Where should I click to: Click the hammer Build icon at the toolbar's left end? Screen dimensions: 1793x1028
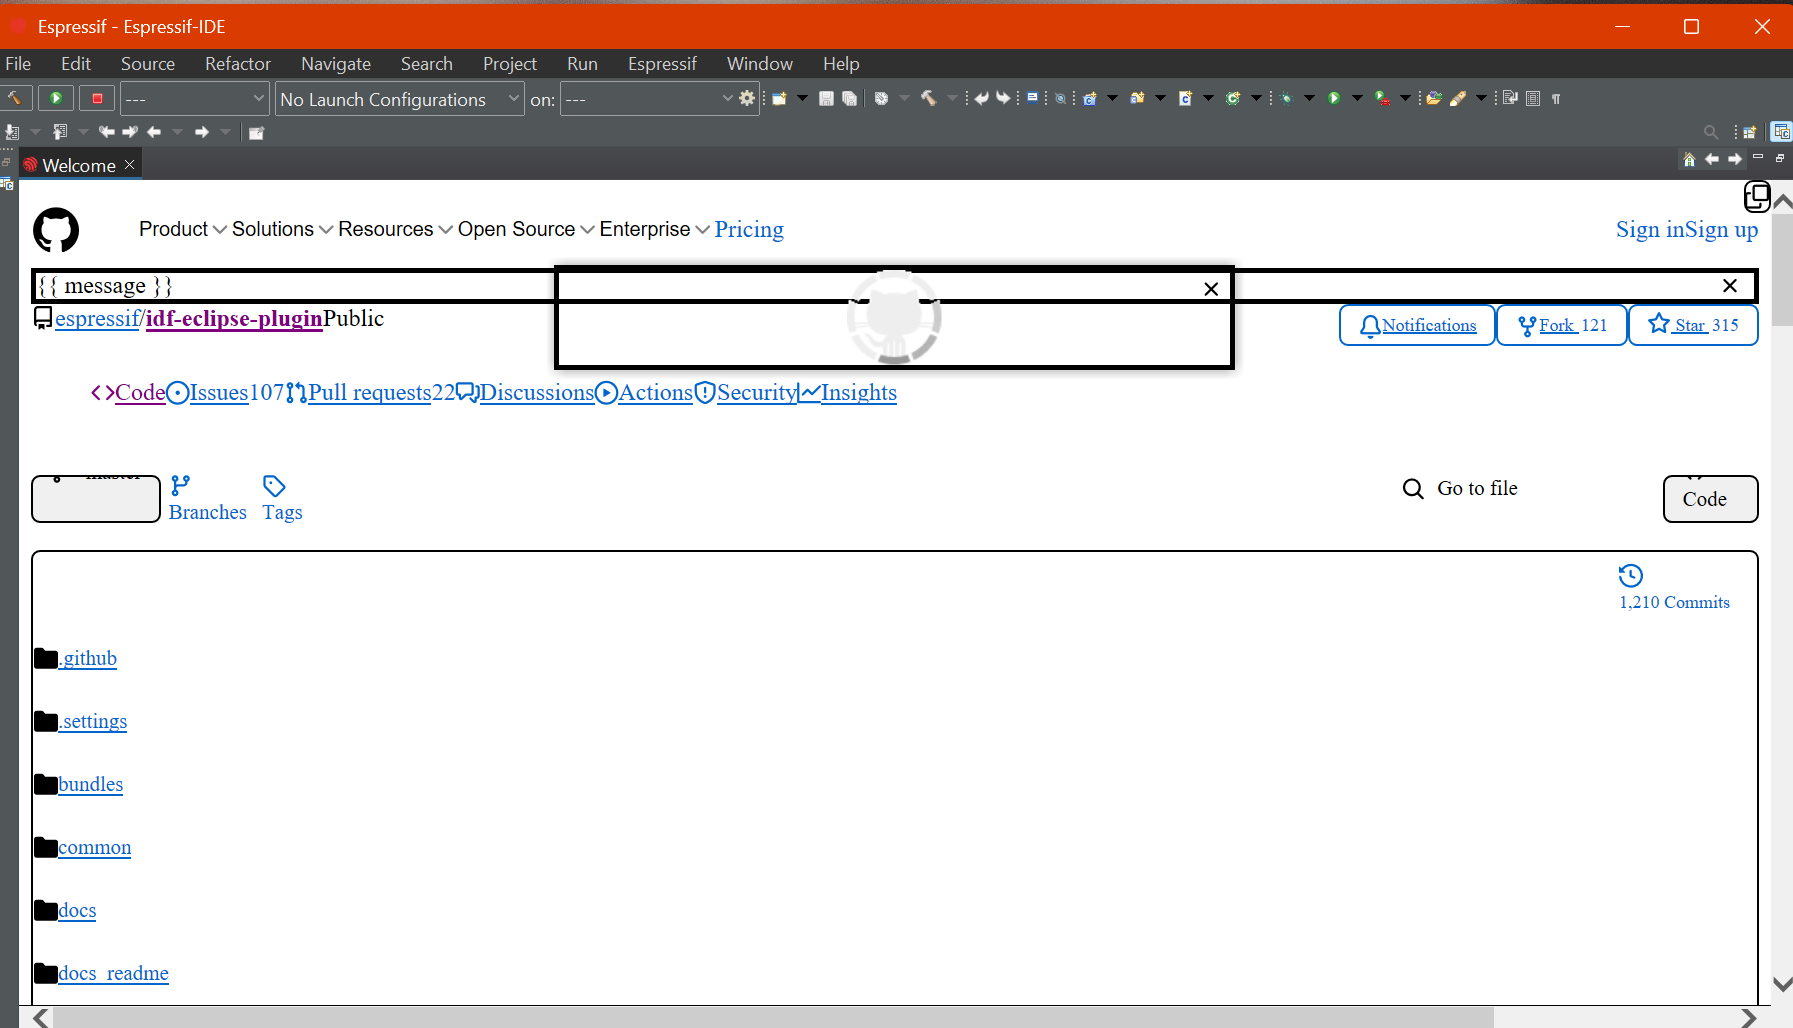click(16, 98)
